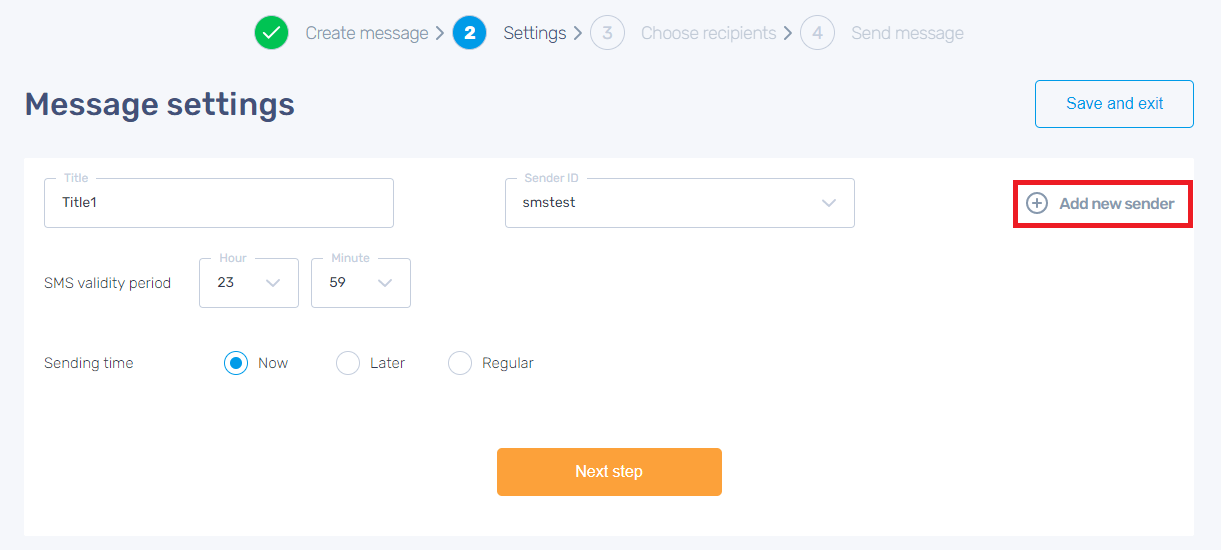The height and width of the screenshot is (550, 1221).
Task: Open the Sender ID dropdown
Action: [x=679, y=203]
